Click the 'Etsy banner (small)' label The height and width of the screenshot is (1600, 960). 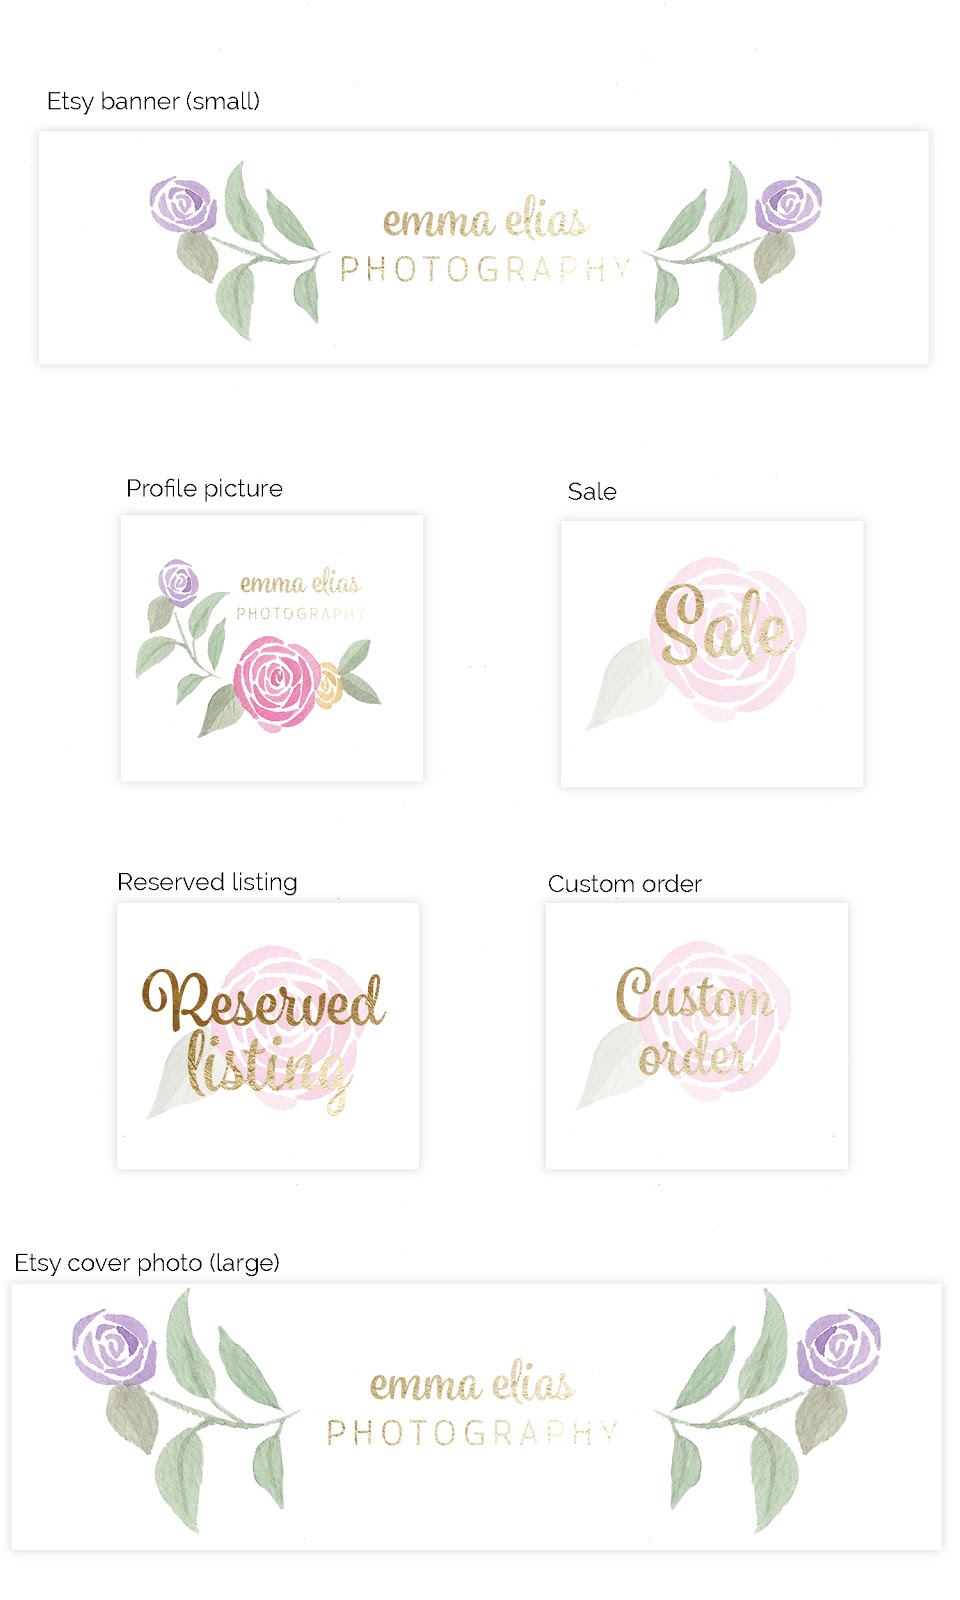point(153,101)
